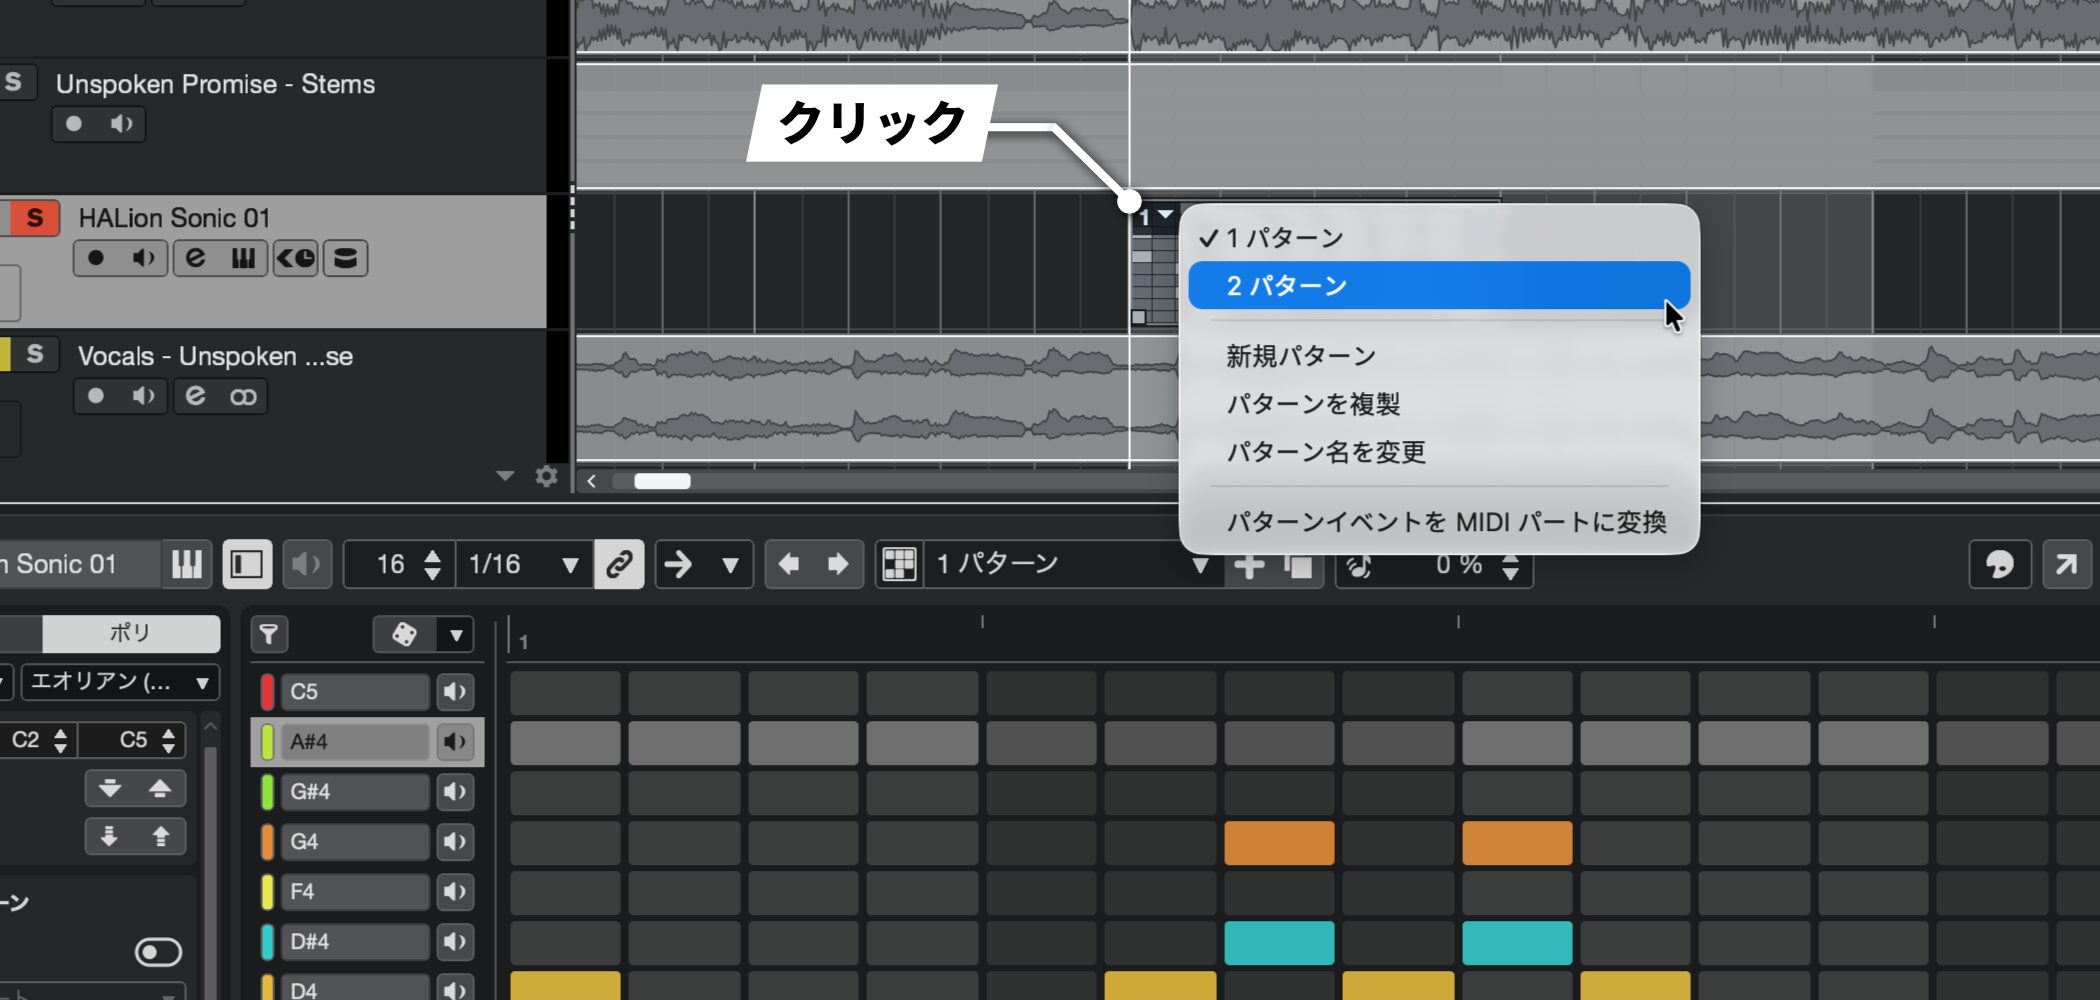Click パターンを複製 to duplicate the pattern
Image resolution: width=2100 pixels, height=1000 pixels.
[1312, 404]
